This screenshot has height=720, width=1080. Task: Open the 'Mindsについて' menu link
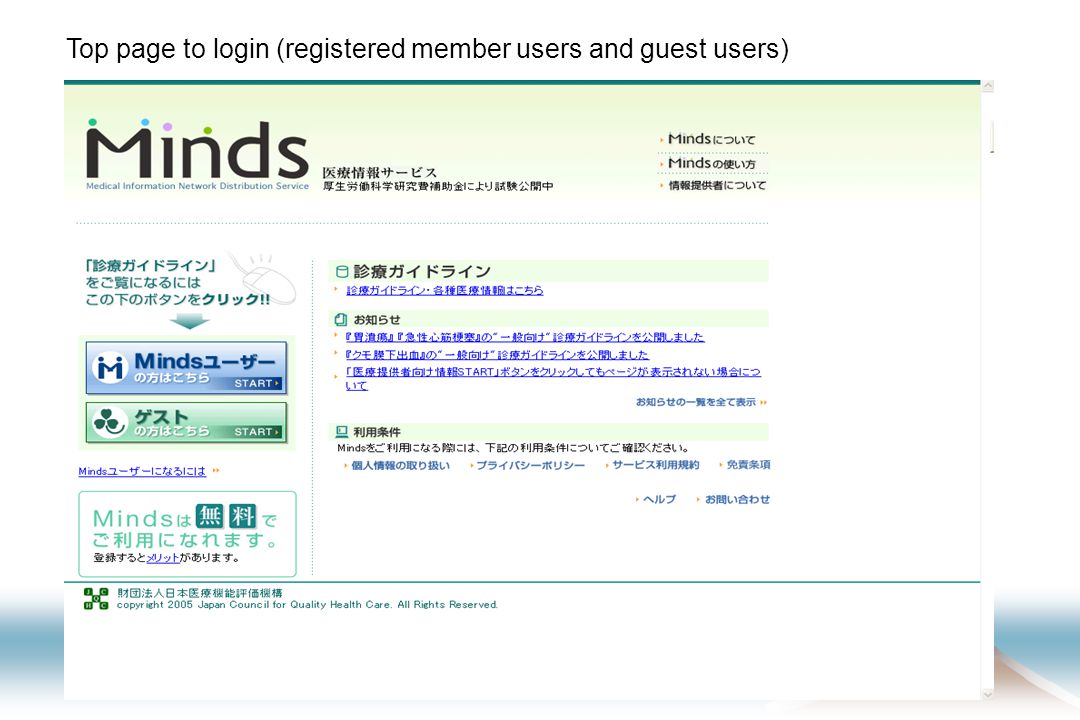tap(712, 139)
